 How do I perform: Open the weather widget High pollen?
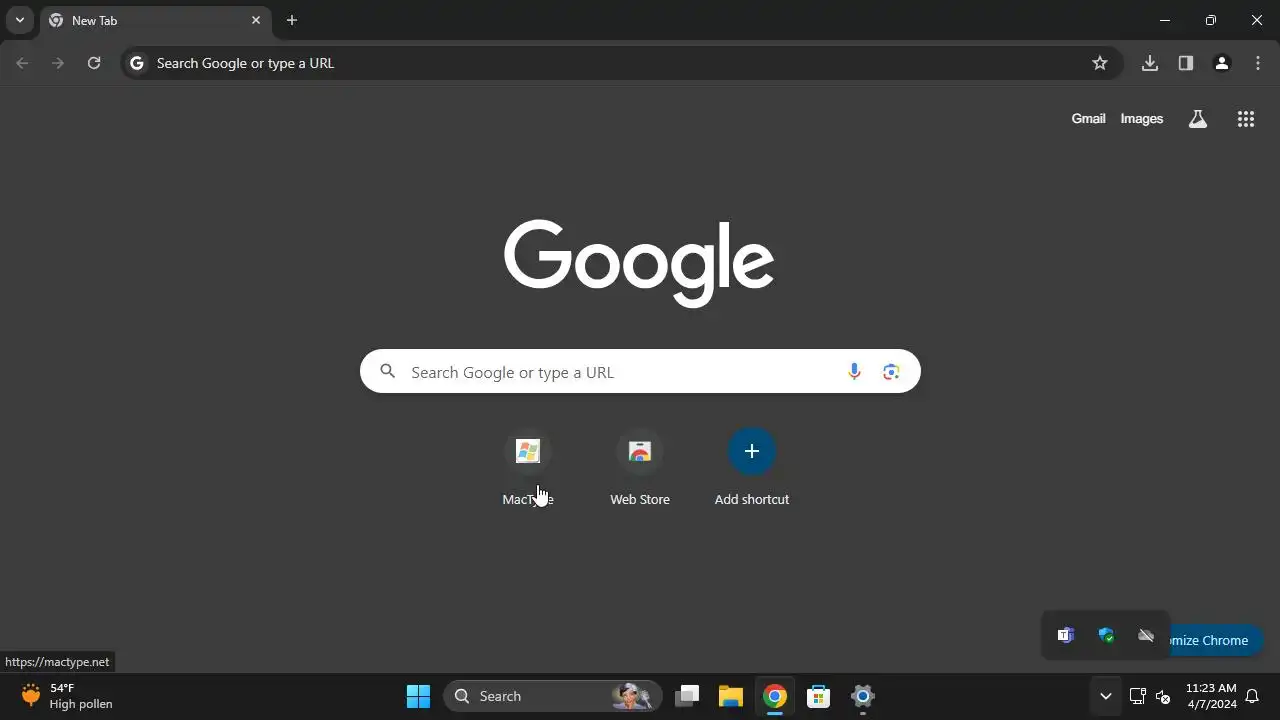coord(67,696)
